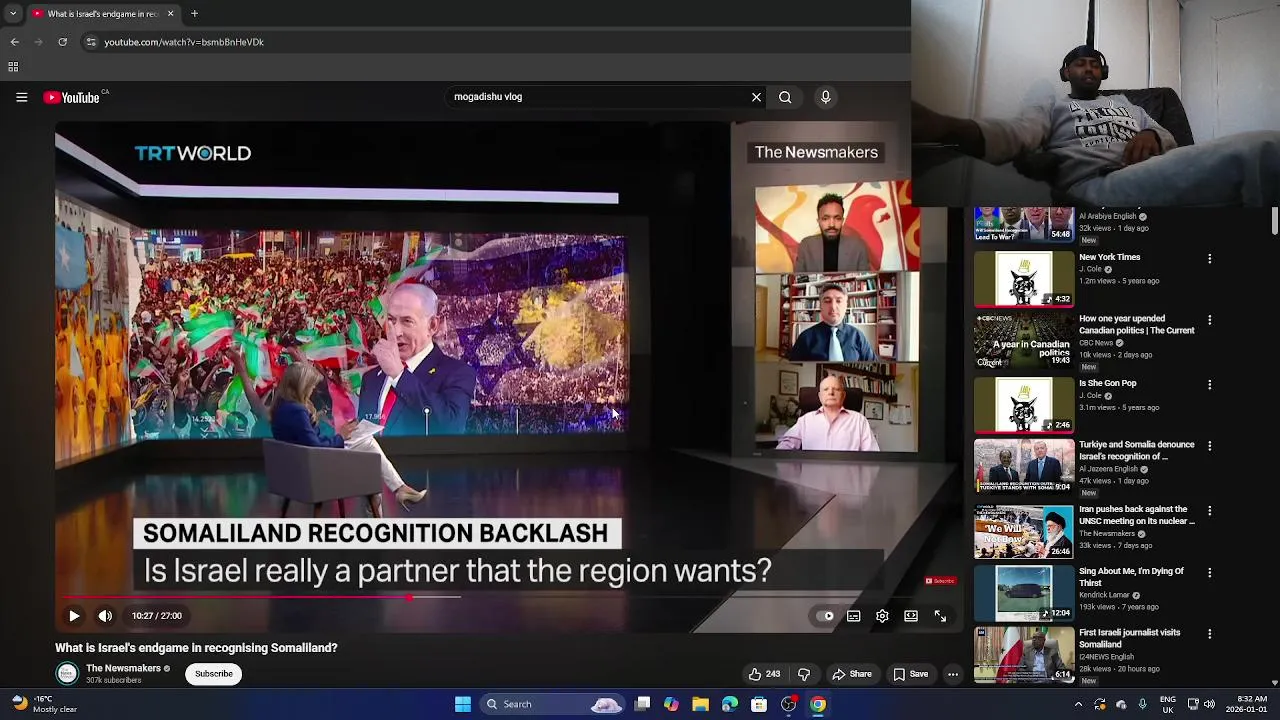Viewport: 1280px width, 720px height.
Task: Open options for 'New York Times' video
Action: 1209,259
